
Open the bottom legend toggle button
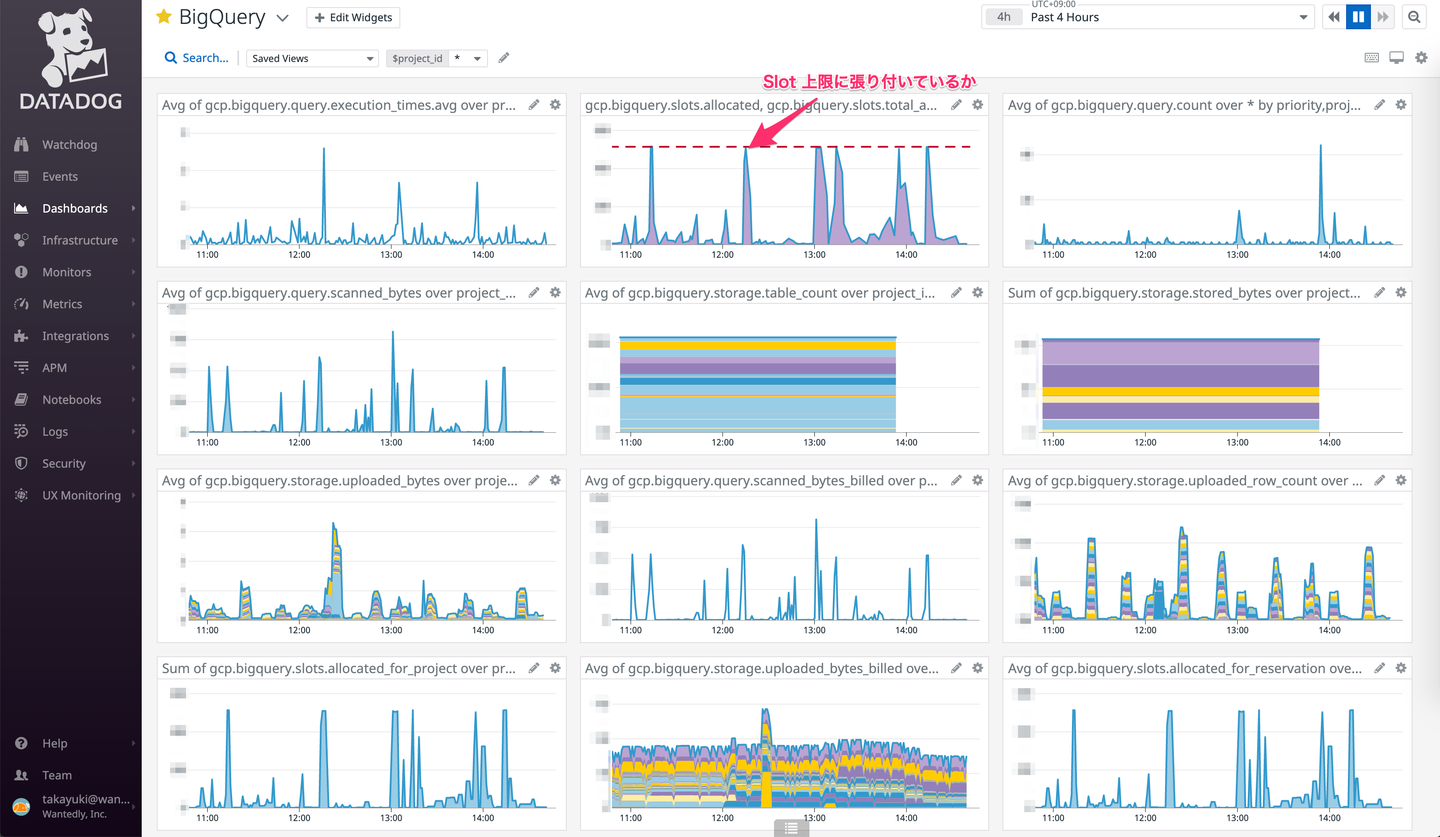point(791,828)
